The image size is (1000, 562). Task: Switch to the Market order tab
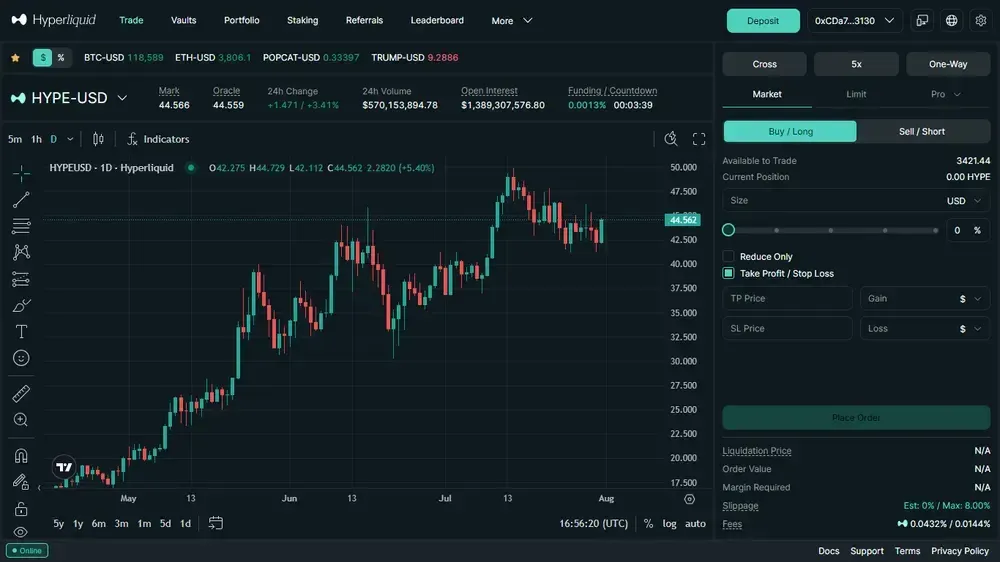coord(767,94)
